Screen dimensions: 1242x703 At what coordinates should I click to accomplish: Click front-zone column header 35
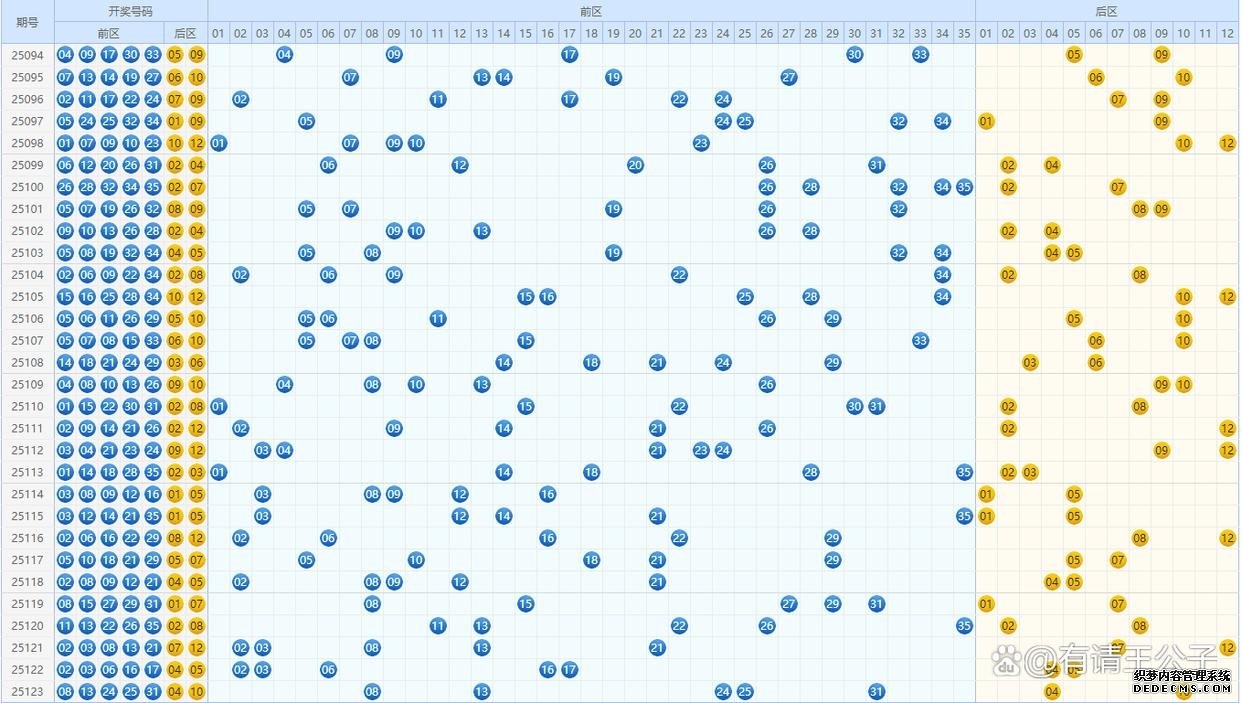click(964, 33)
